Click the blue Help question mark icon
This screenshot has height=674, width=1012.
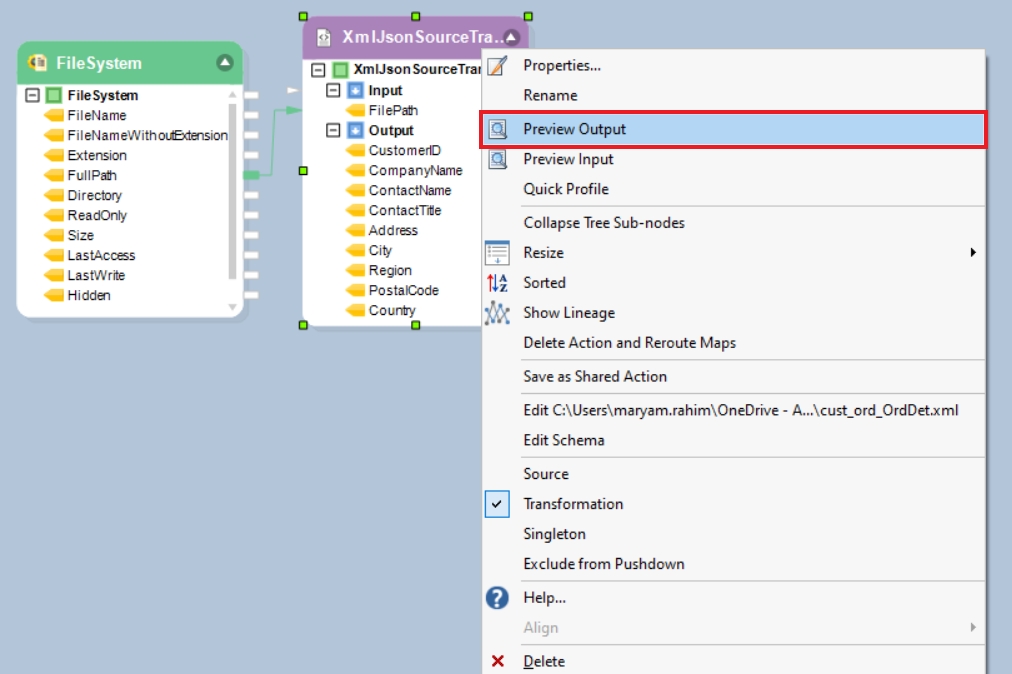pos(497,598)
